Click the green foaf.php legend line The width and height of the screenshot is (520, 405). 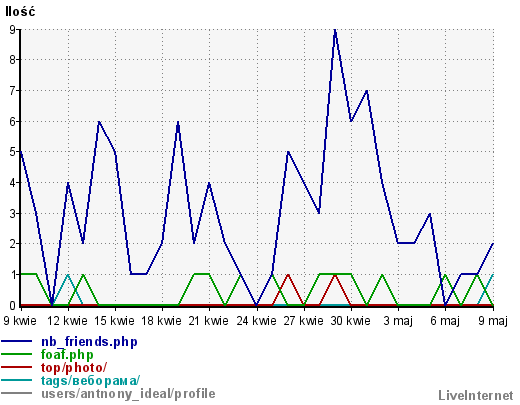point(17,354)
